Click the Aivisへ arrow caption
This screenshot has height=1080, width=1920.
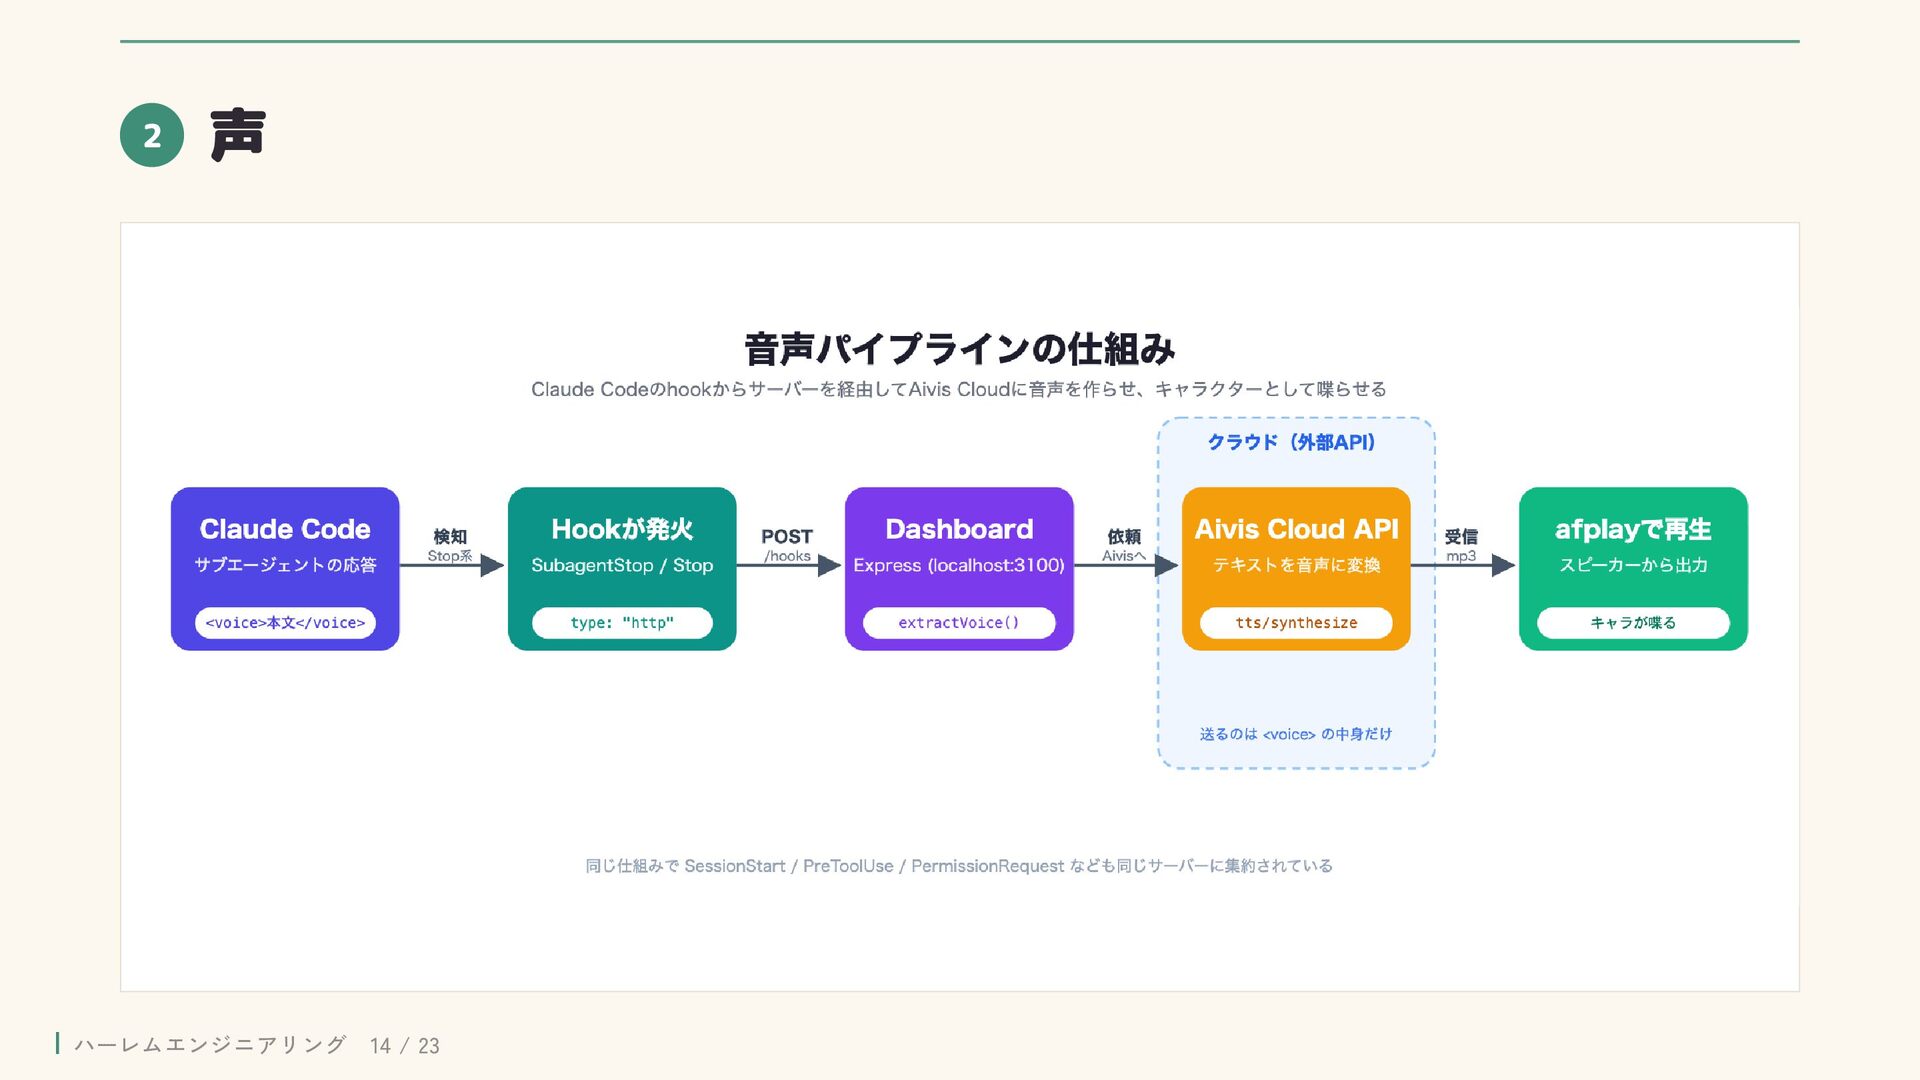coord(1124,556)
